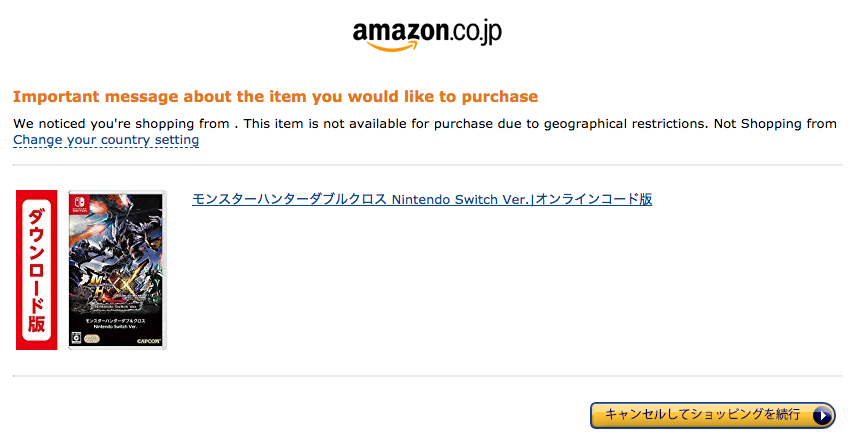Click the Not Shopping from text
The image size is (851, 446).
[775, 124]
